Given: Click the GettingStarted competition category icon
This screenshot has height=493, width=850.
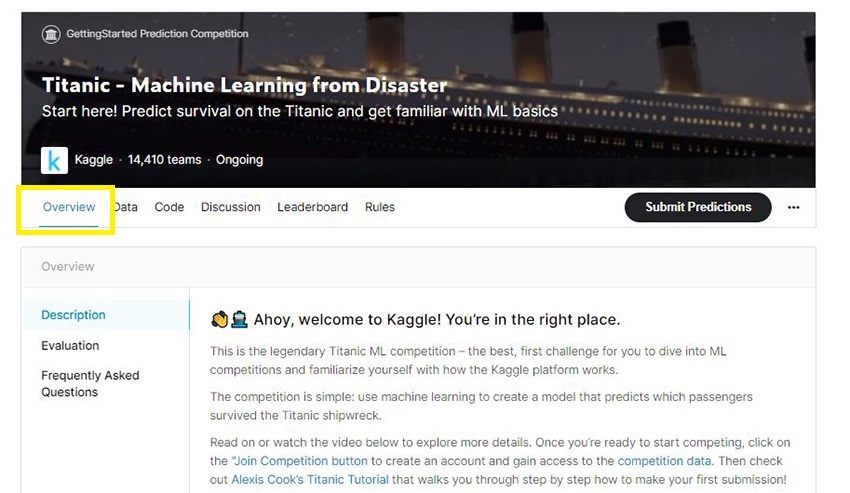Looking at the screenshot, I should click(51, 35).
